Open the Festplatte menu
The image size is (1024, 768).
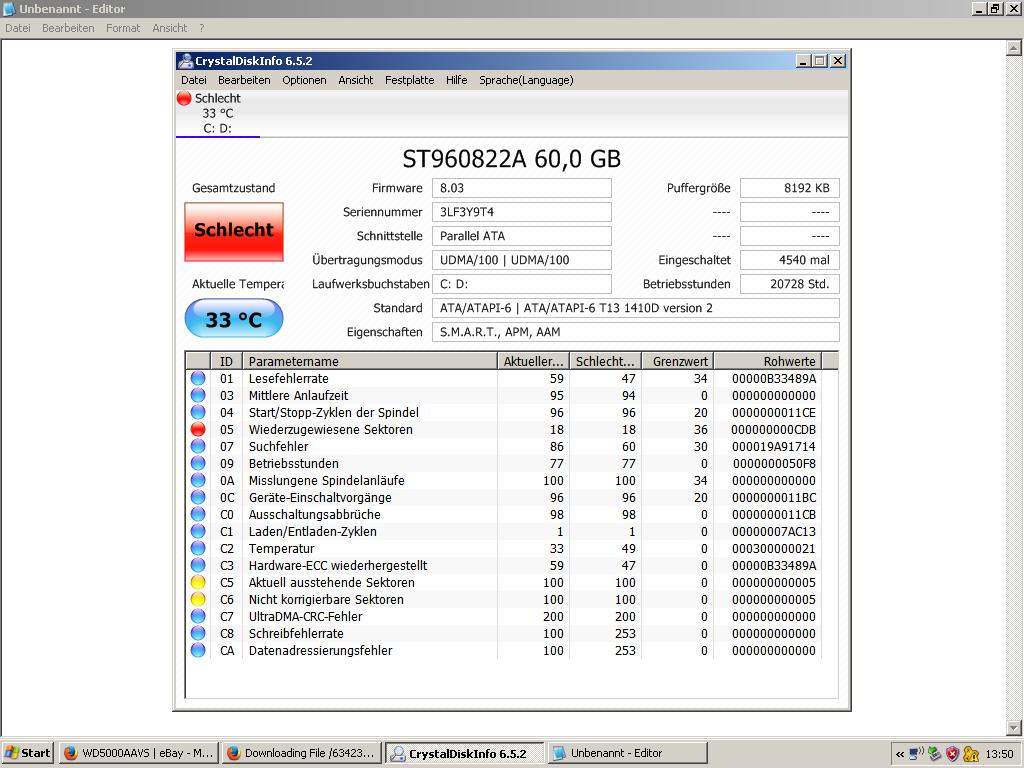pos(409,80)
